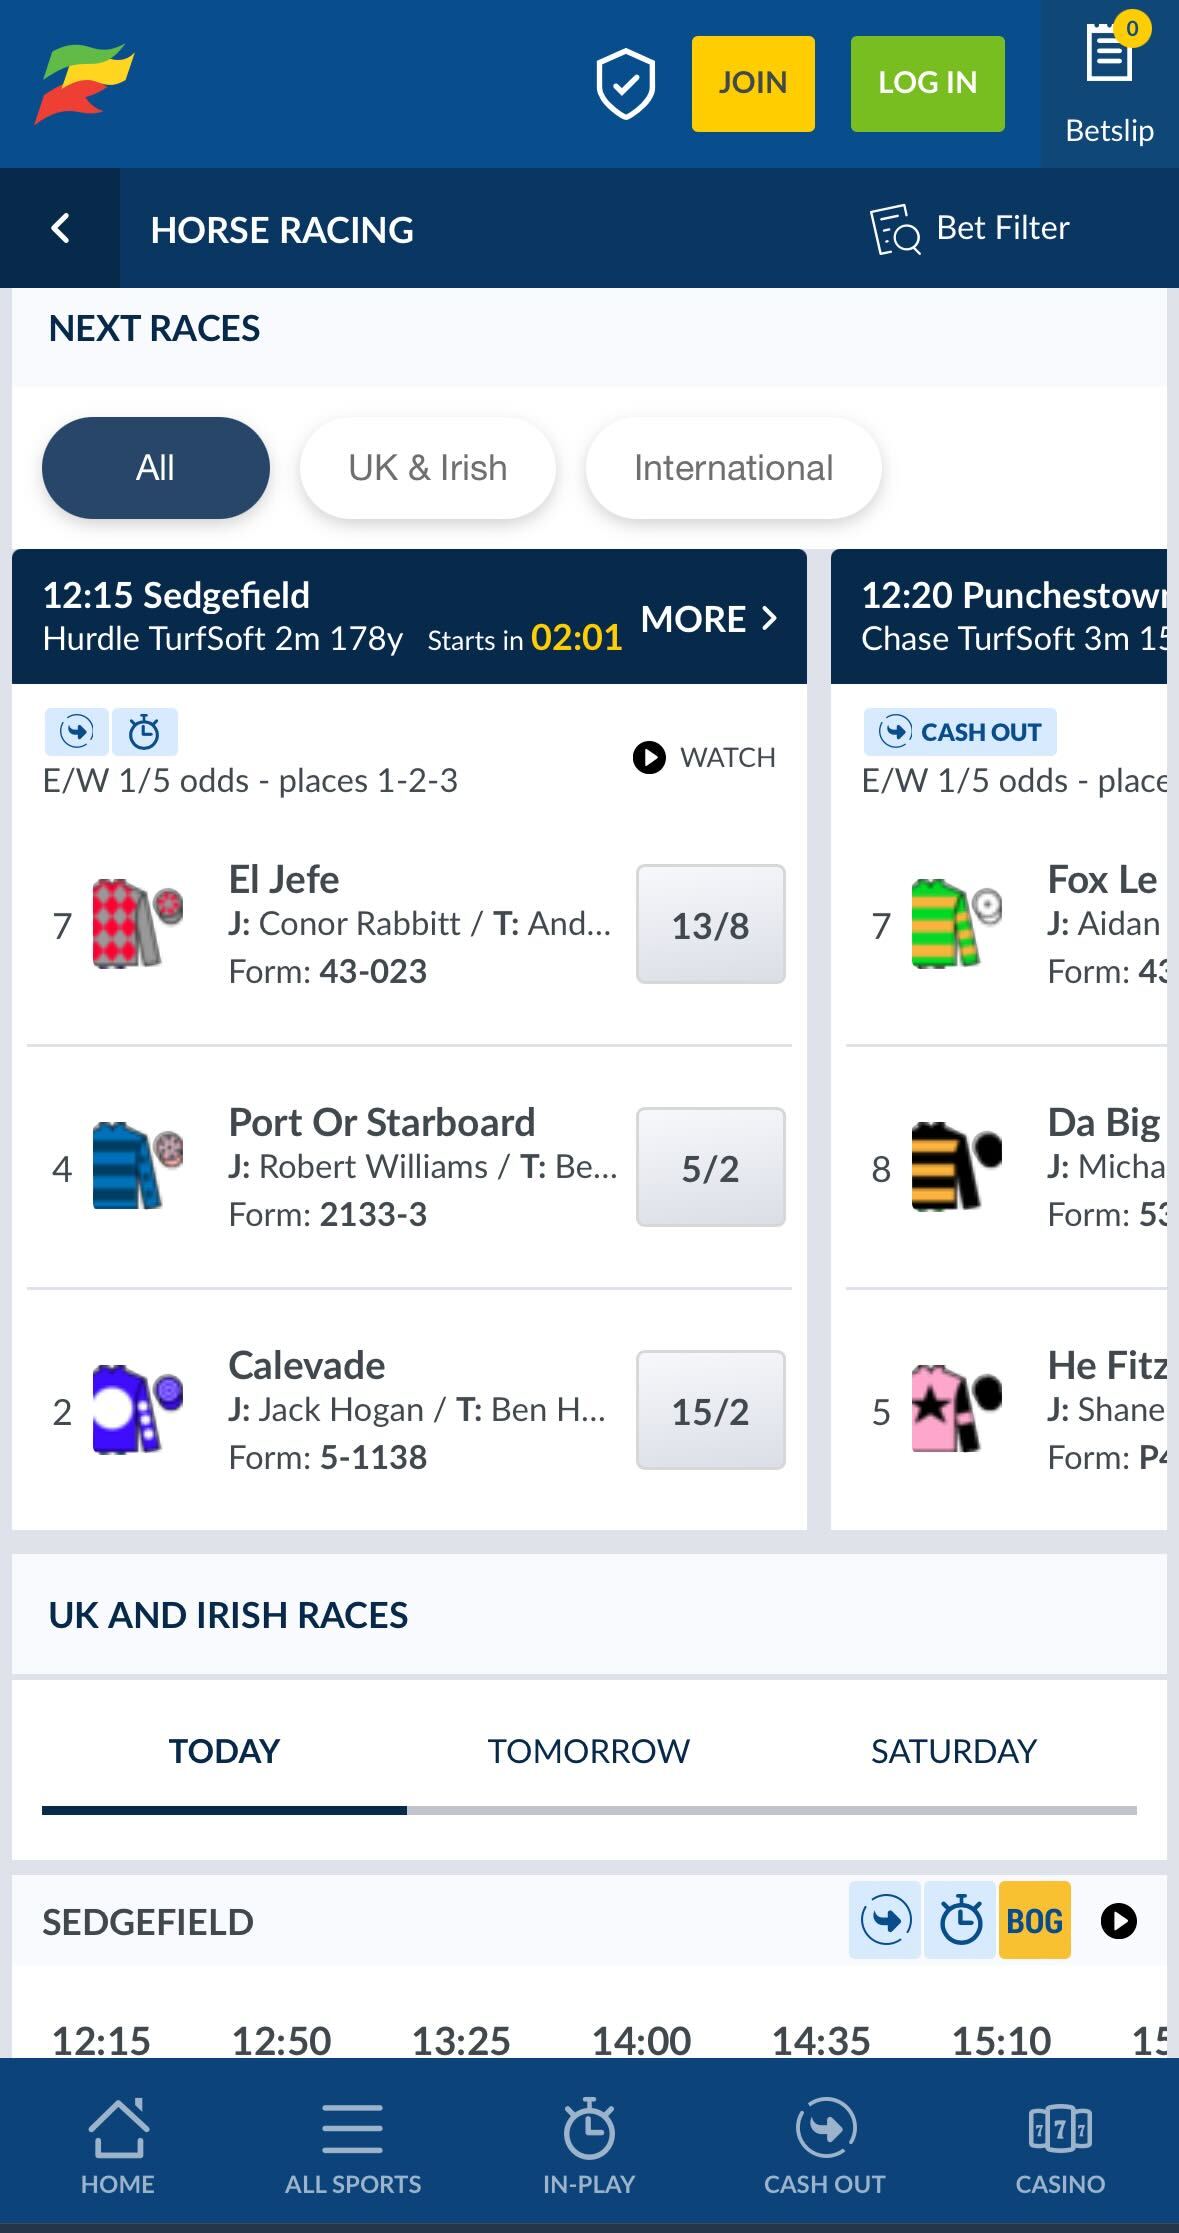1179x2233 pixels.
Task: Switch to the International filter pill
Action: [x=733, y=467]
